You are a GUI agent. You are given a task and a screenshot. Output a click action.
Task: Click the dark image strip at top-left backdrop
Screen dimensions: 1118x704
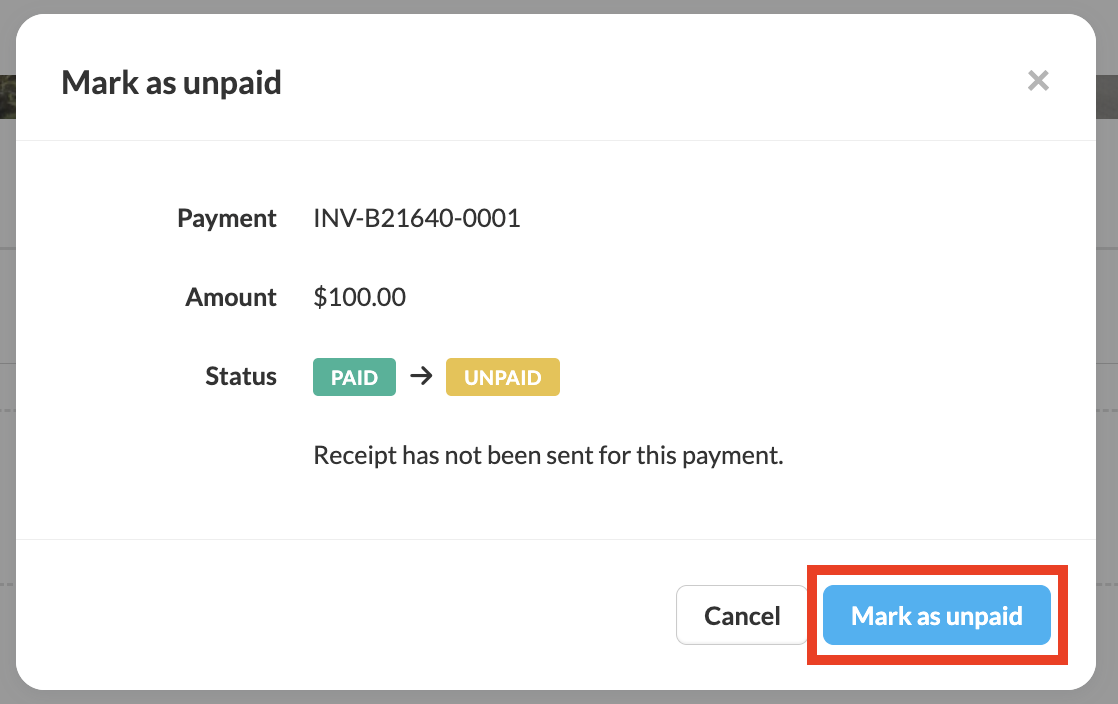pos(7,96)
